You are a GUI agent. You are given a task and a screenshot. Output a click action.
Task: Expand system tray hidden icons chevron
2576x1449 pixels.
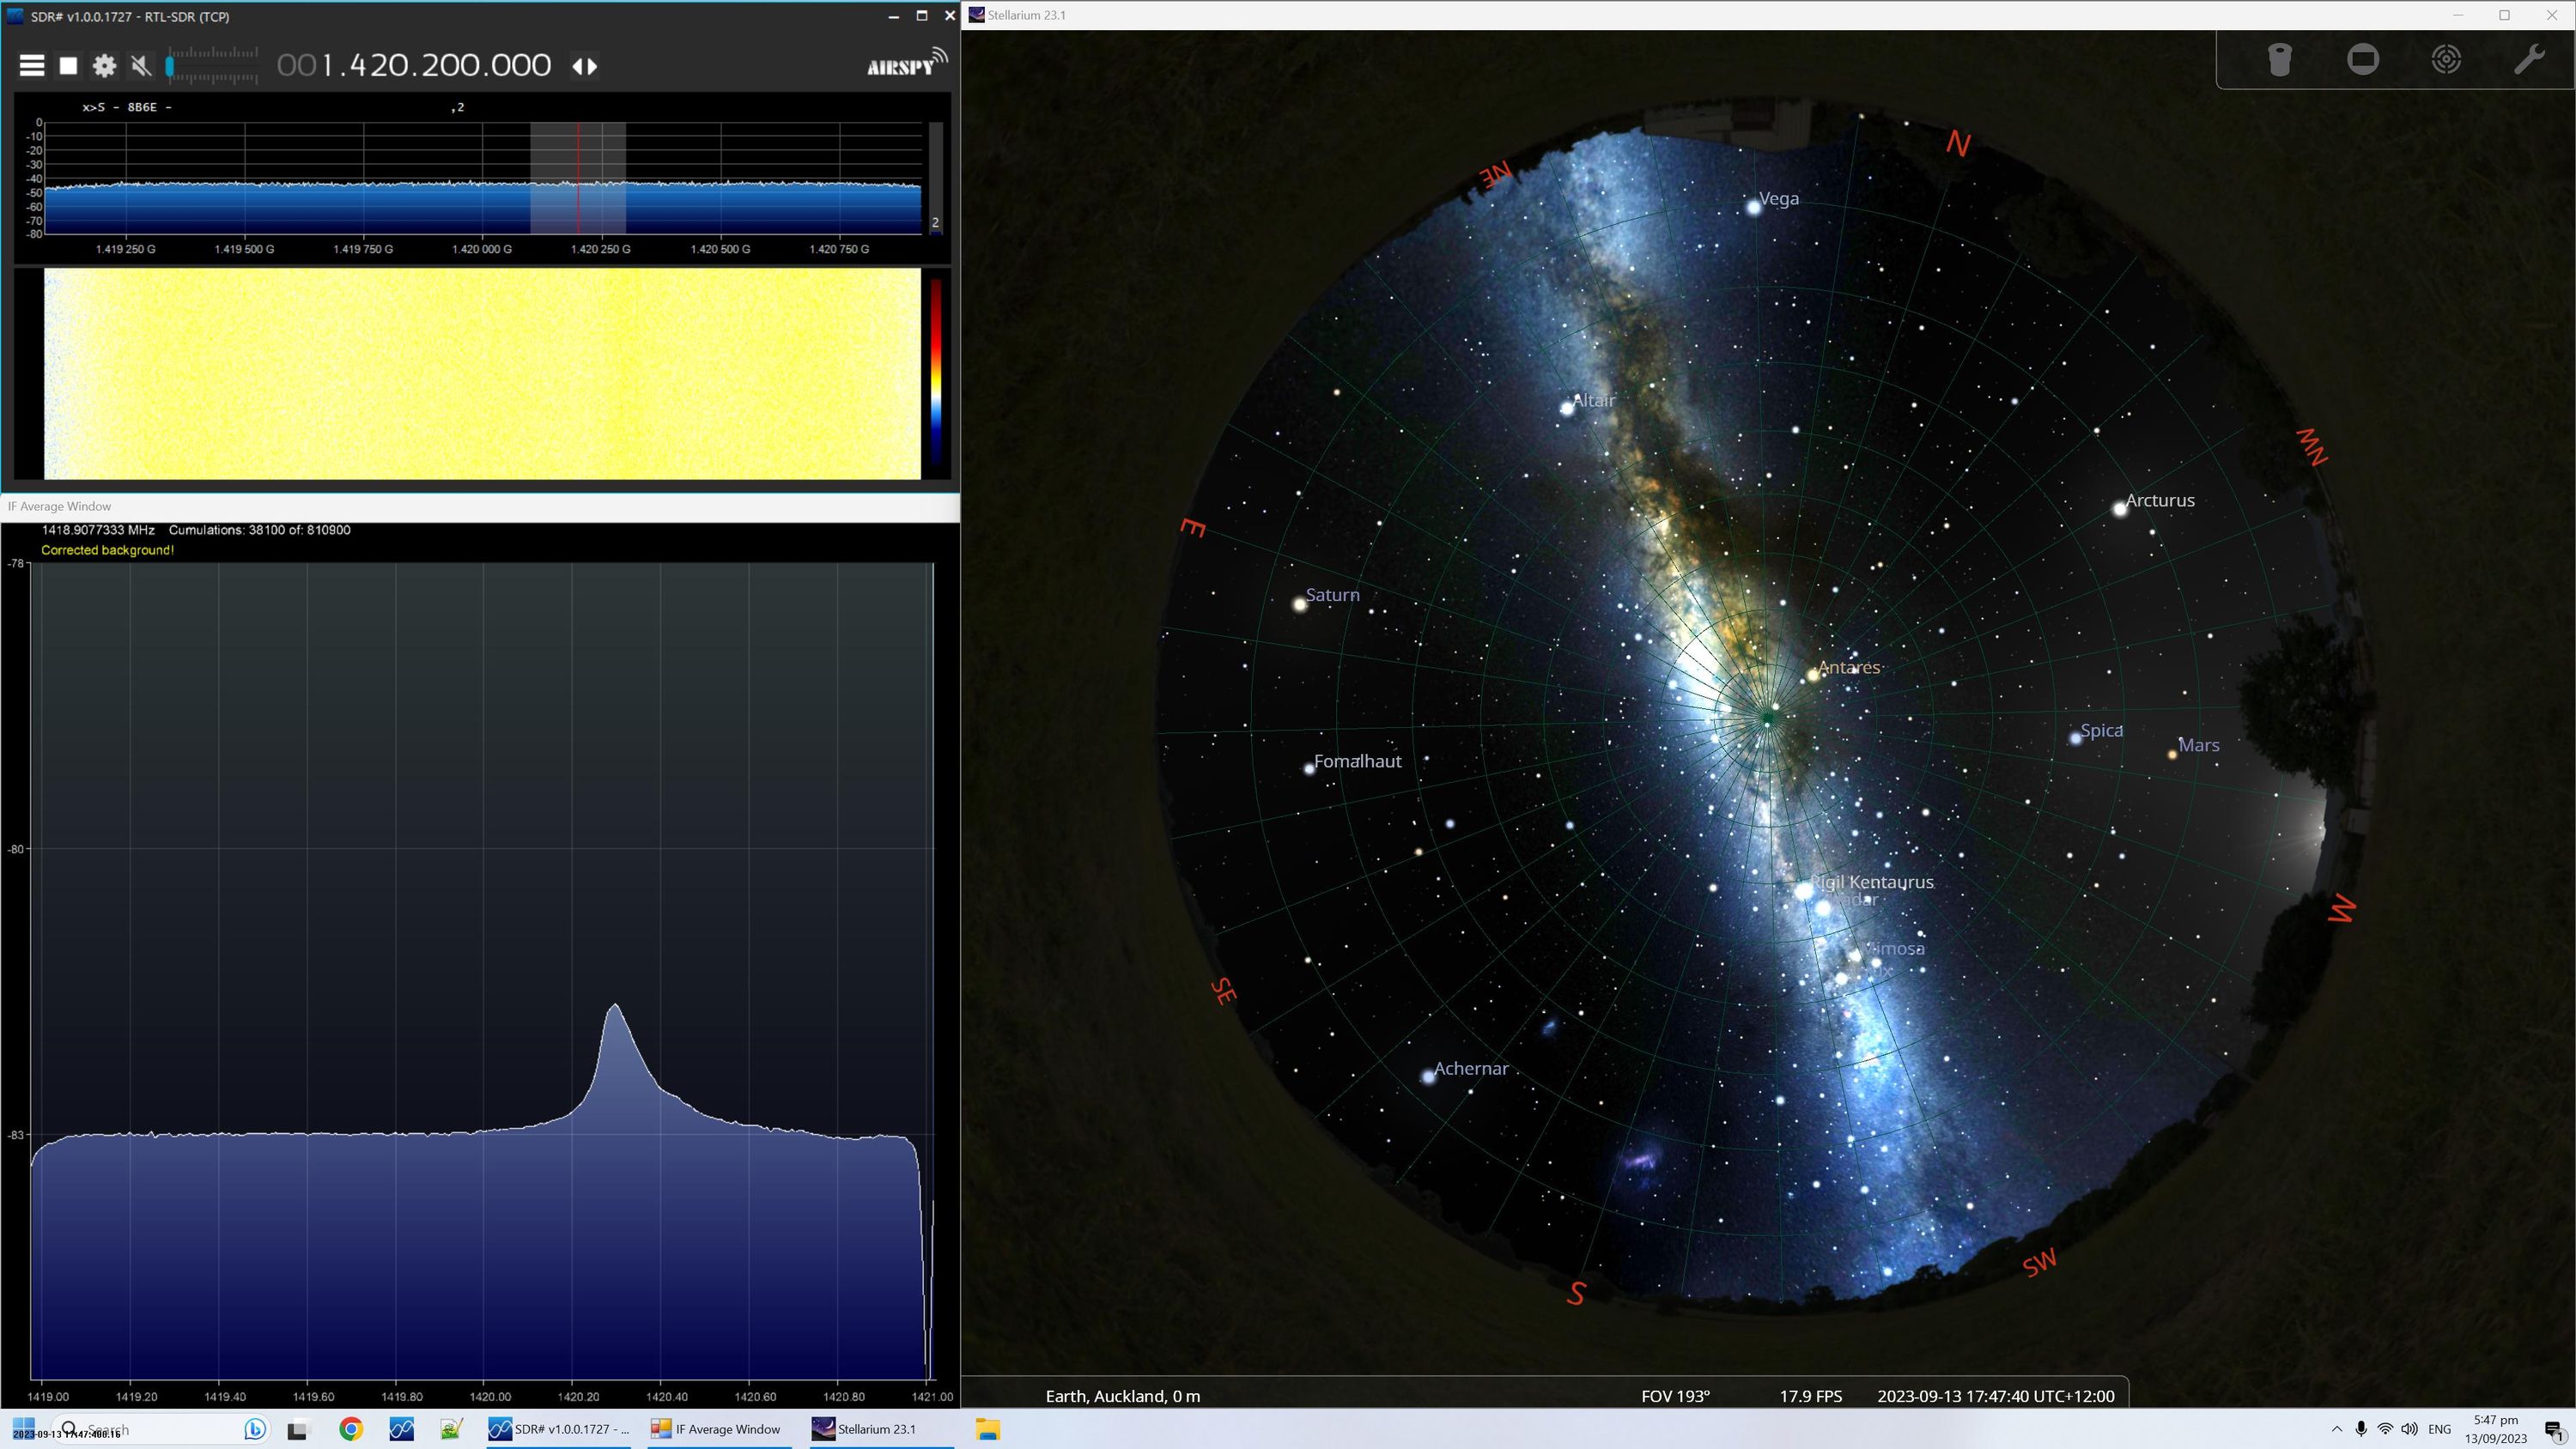click(x=2337, y=1429)
